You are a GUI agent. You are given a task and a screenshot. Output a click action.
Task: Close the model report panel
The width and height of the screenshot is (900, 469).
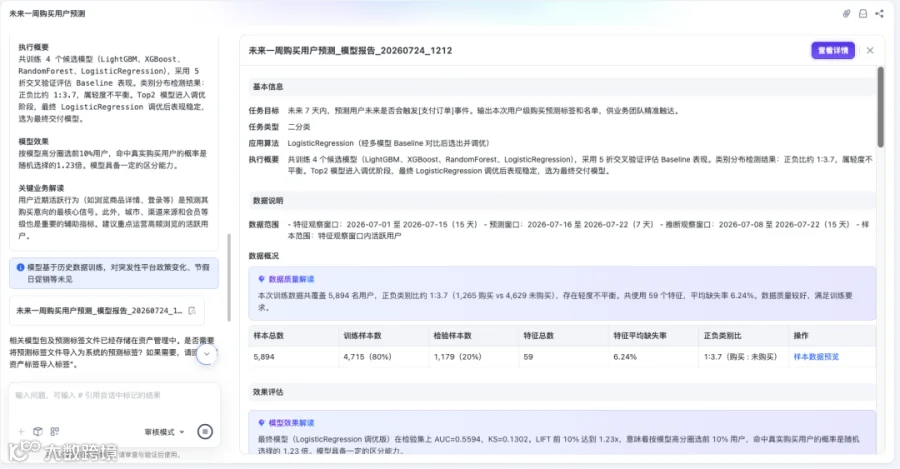(870, 51)
